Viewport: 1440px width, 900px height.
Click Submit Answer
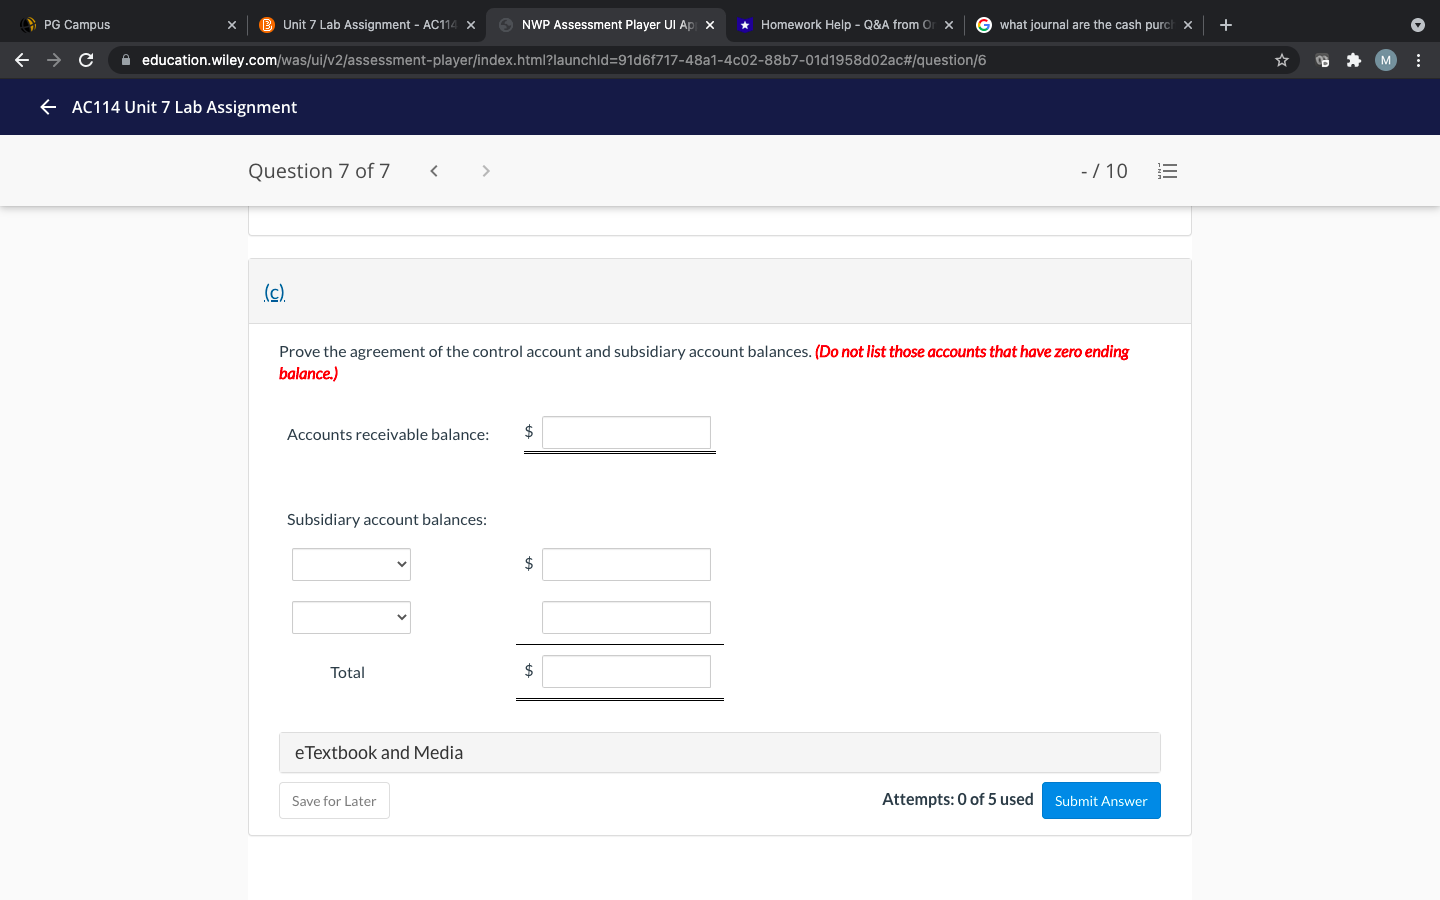click(x=1101, y=800)
